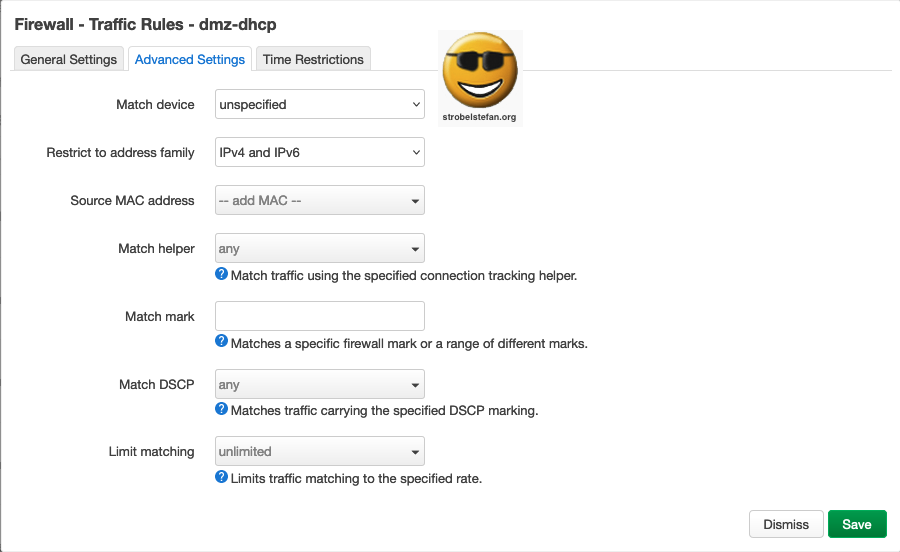Click the strobelstefan.org caption text
This screenshot has width=900, height=552.
tap(480, 117)
